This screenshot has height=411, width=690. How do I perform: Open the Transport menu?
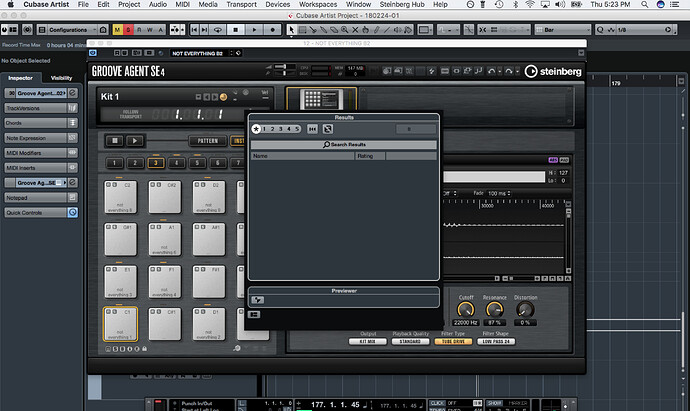(x=241, y=4)
